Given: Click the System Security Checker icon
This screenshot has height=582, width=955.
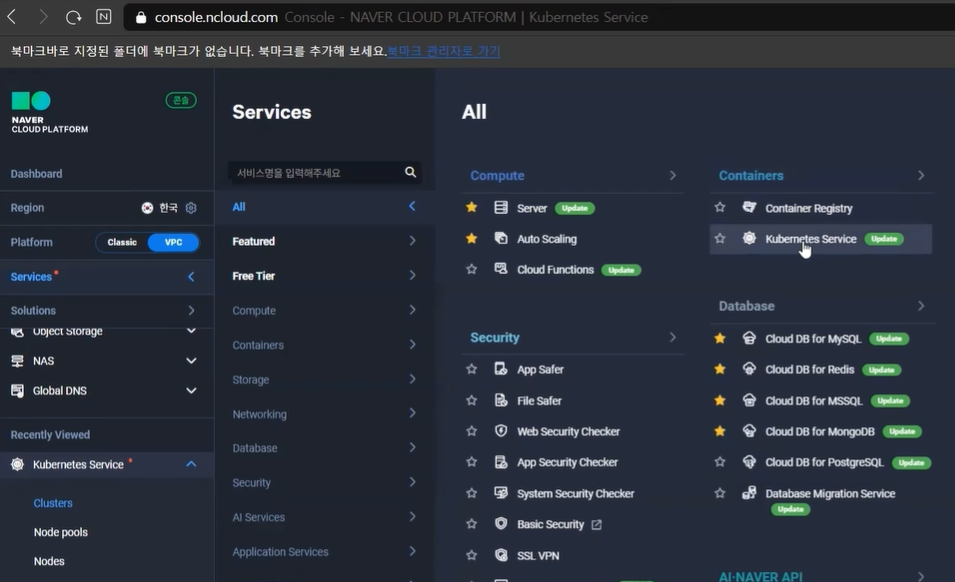Looking at the screenshot, I should pos(501,493).
